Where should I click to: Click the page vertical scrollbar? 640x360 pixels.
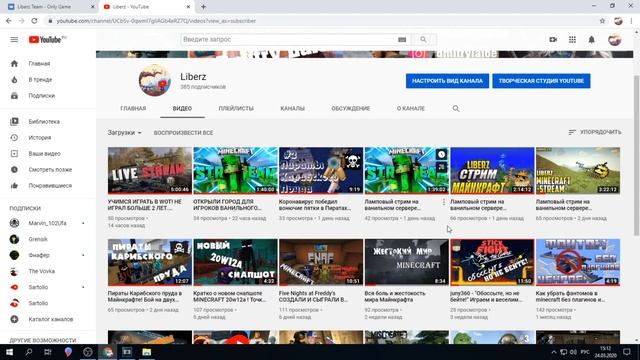click(636, 155)
